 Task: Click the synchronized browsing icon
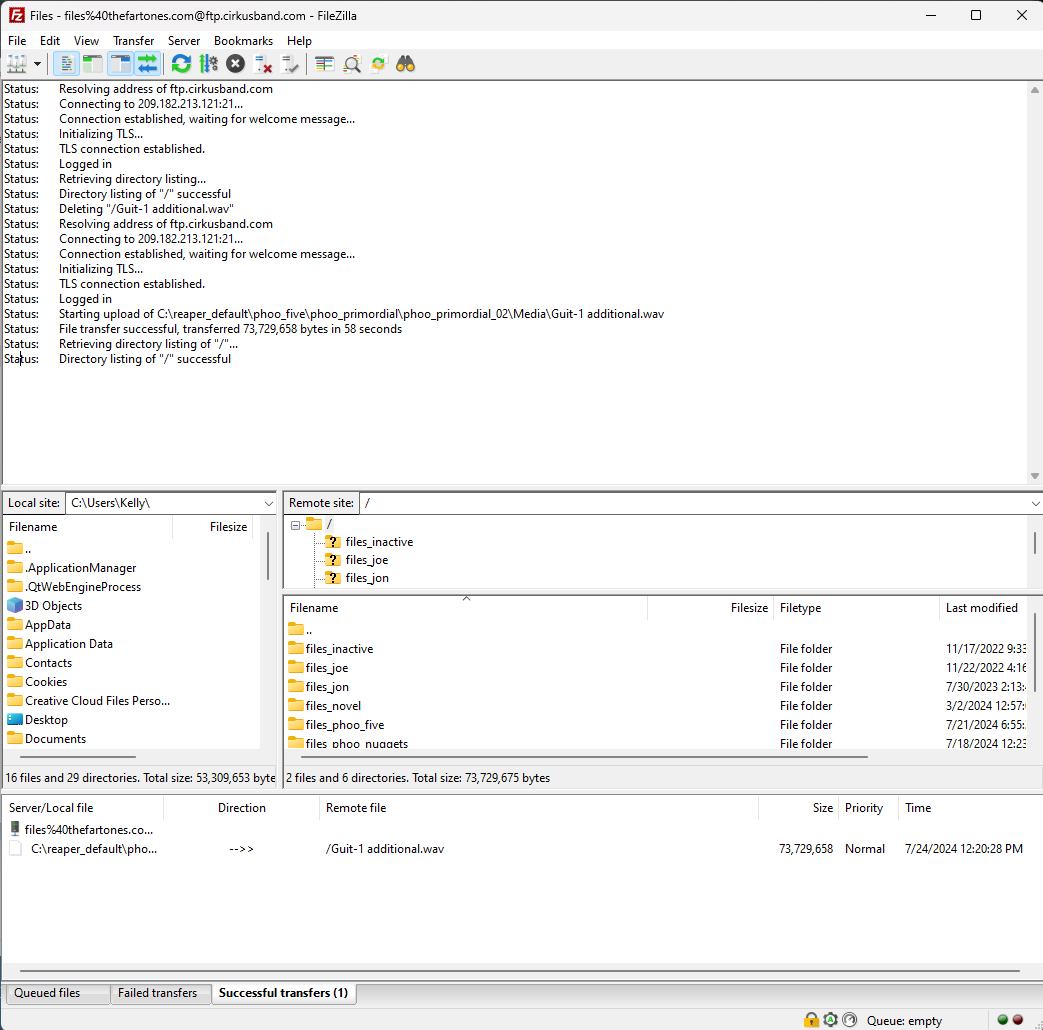coord(378,64)
